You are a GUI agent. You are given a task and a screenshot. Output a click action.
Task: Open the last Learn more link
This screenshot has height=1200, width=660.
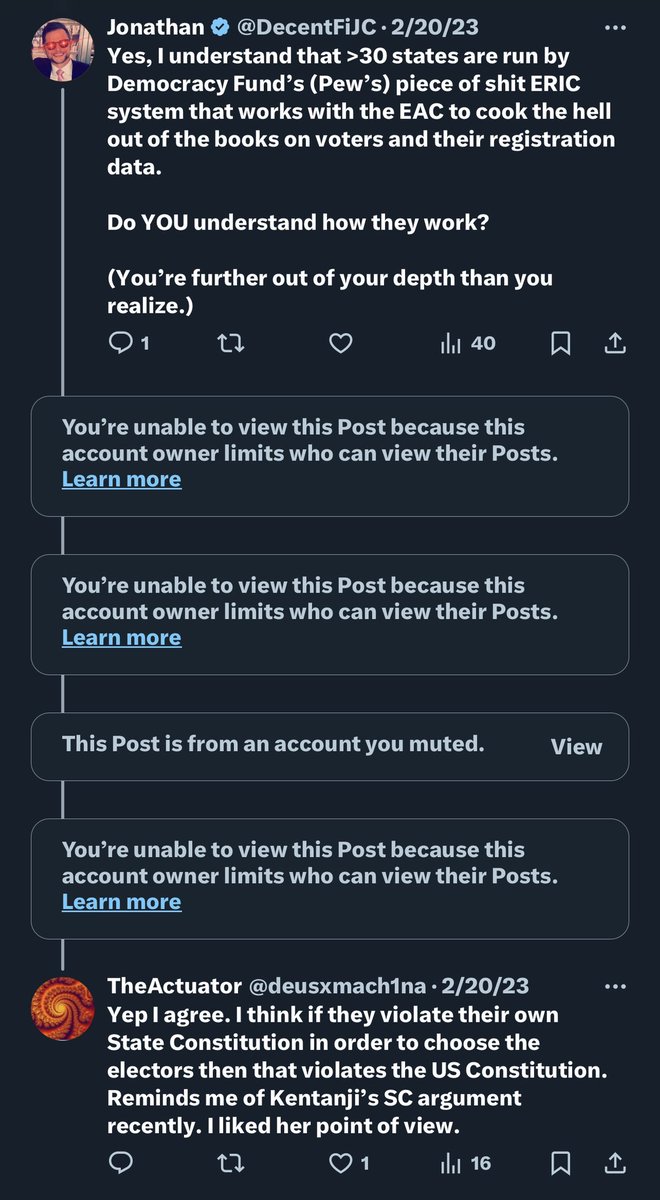[121, 902]
